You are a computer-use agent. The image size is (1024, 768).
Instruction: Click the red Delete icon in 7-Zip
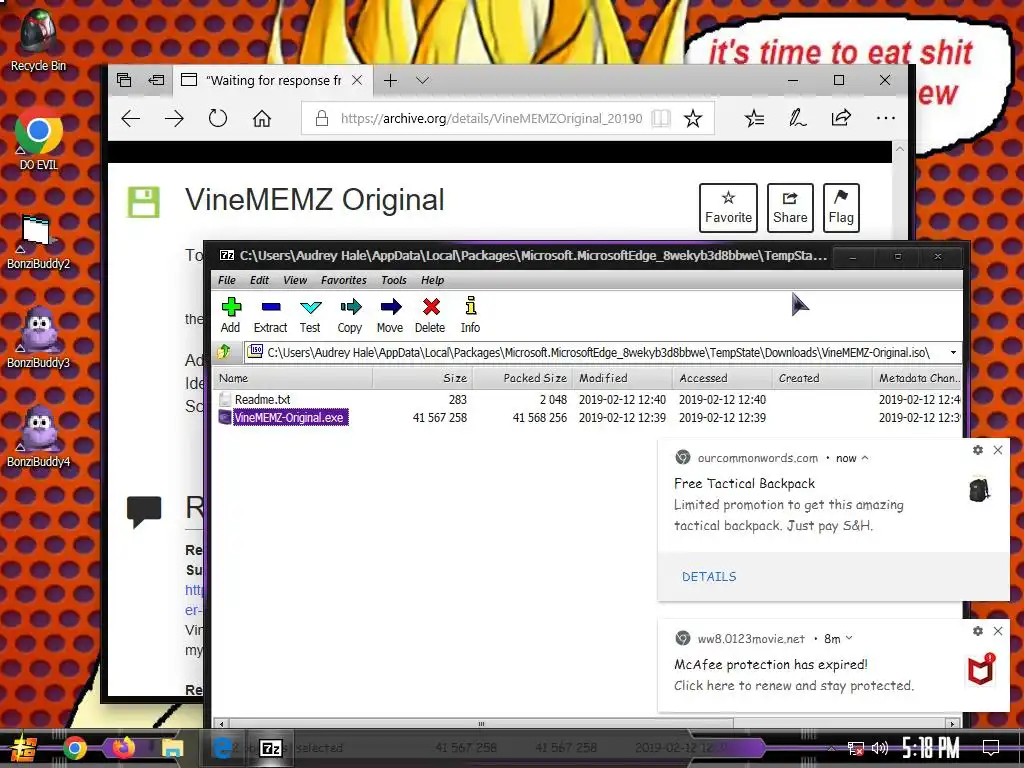pos(430,315)
